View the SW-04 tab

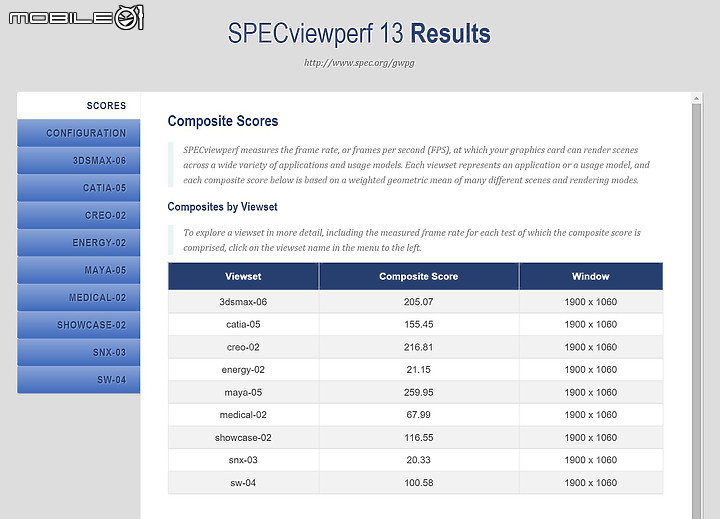pos(79,380)
